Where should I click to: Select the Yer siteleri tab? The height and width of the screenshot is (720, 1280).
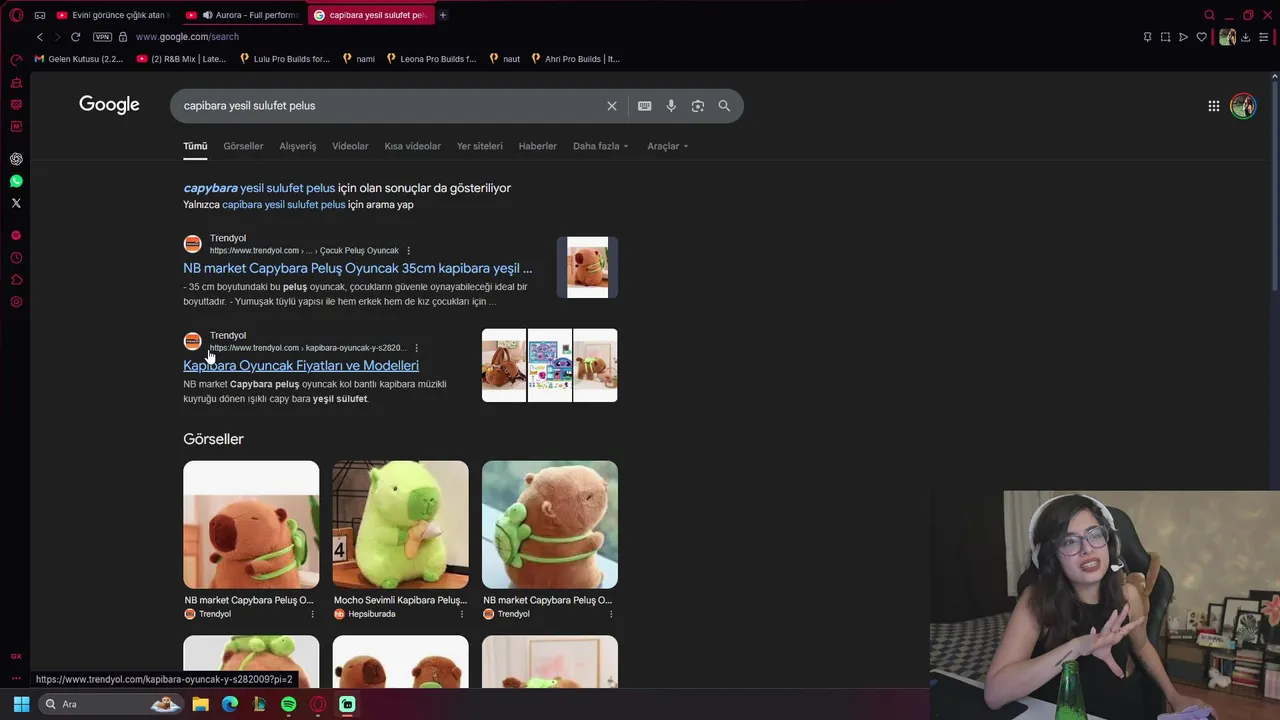point(480,146)
